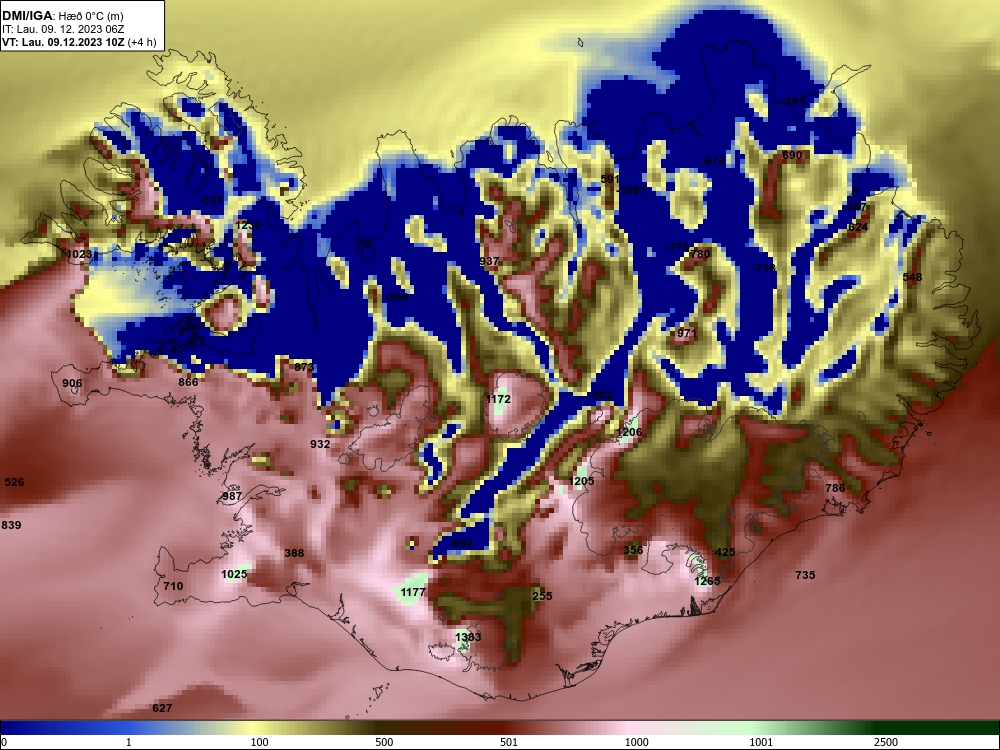
Task: Click the -337 value in the blue area
Action: coord(211,200)
